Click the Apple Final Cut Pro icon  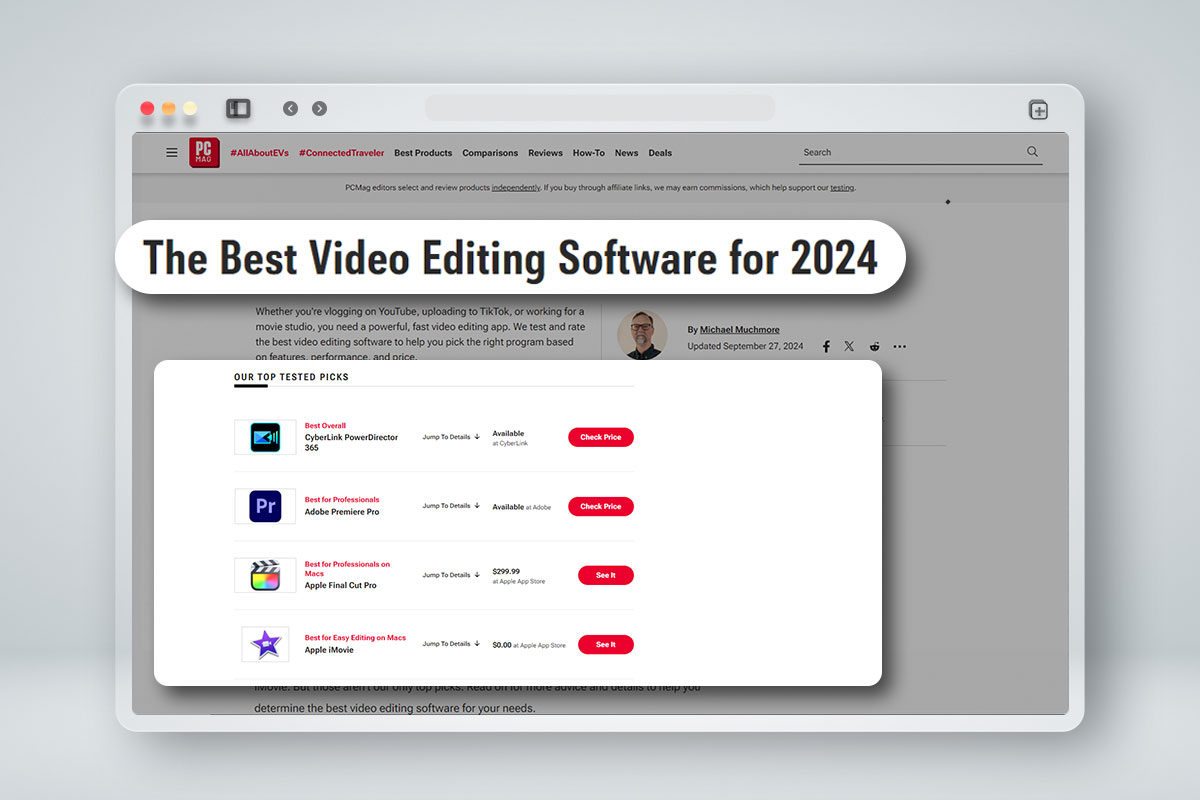(264, 575)
